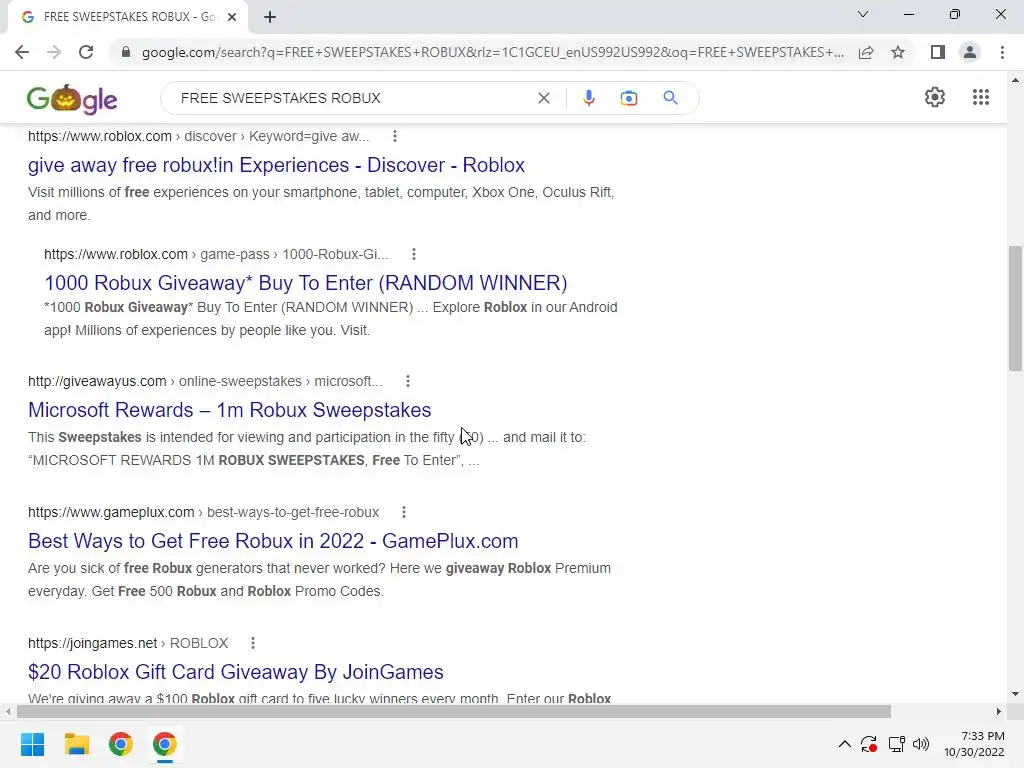Open give away free robux Discover Roblox link
The width and height of the screenshot is (1024, 768).
pos(276,165)
